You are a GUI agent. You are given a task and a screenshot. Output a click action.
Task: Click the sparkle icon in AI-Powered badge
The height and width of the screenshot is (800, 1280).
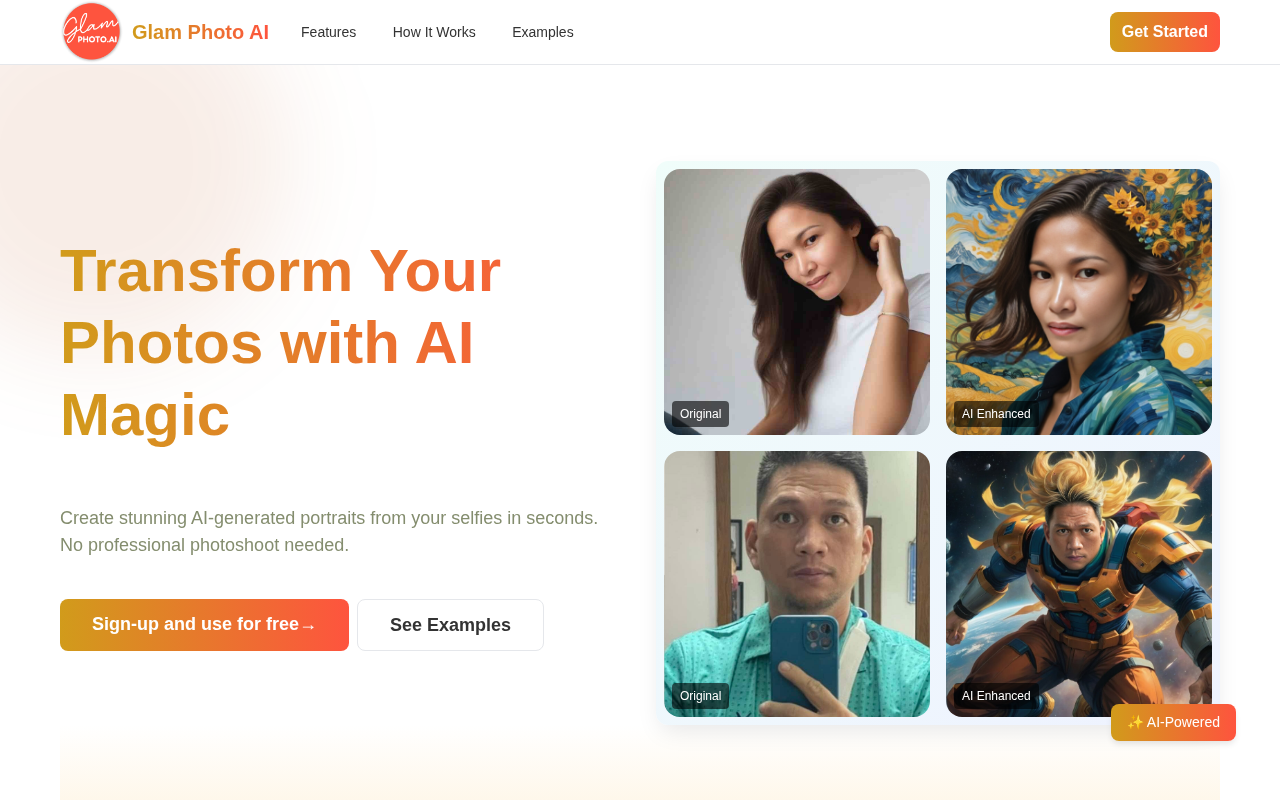(x=1135, y=722)
